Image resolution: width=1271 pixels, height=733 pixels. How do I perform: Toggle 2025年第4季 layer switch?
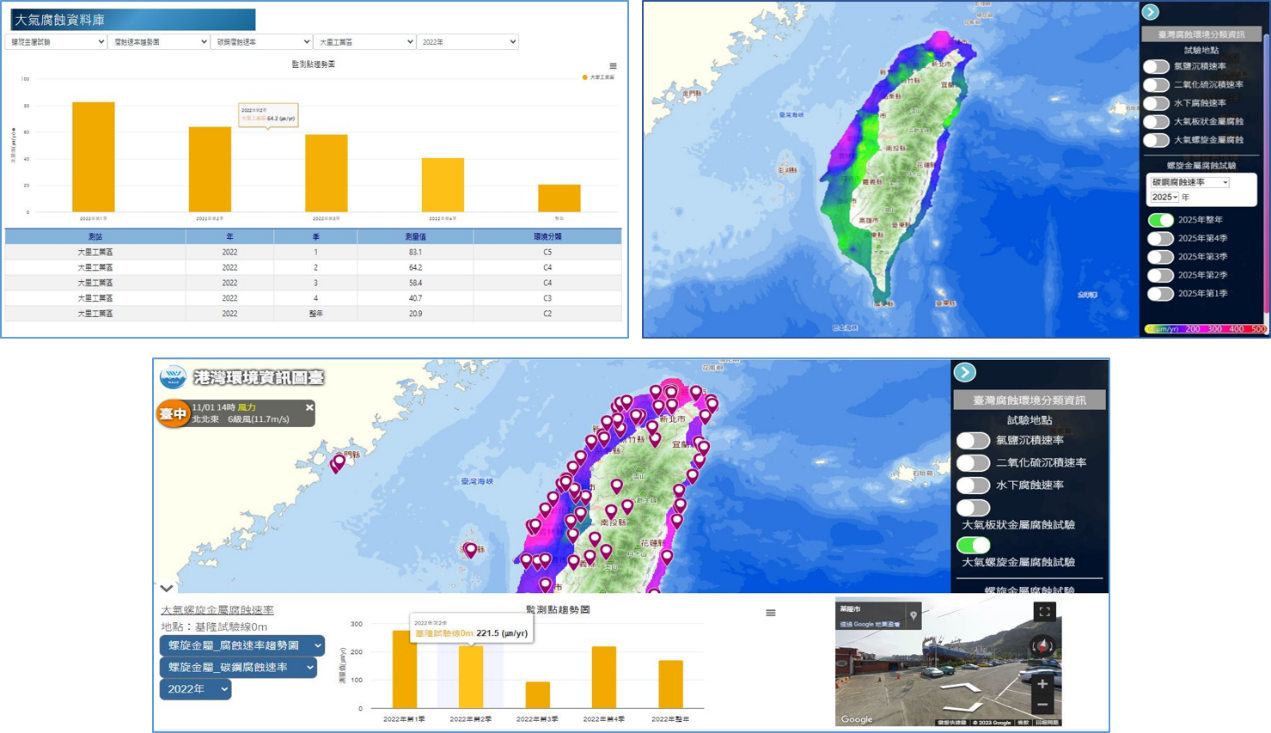click(x=1160, y=238)
